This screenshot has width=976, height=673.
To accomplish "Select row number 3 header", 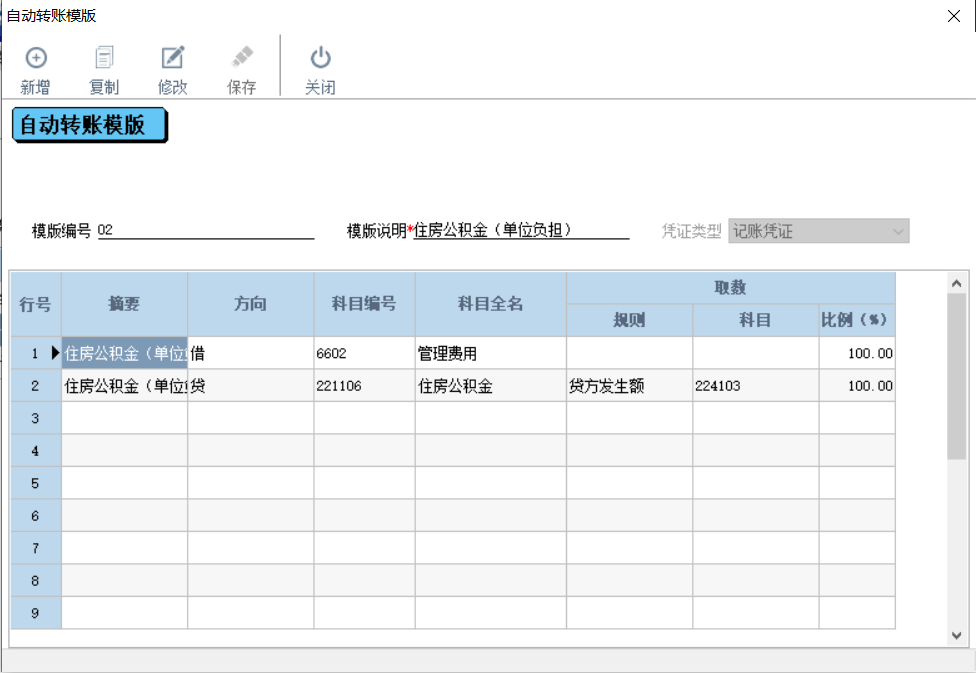I will point(35,418).
